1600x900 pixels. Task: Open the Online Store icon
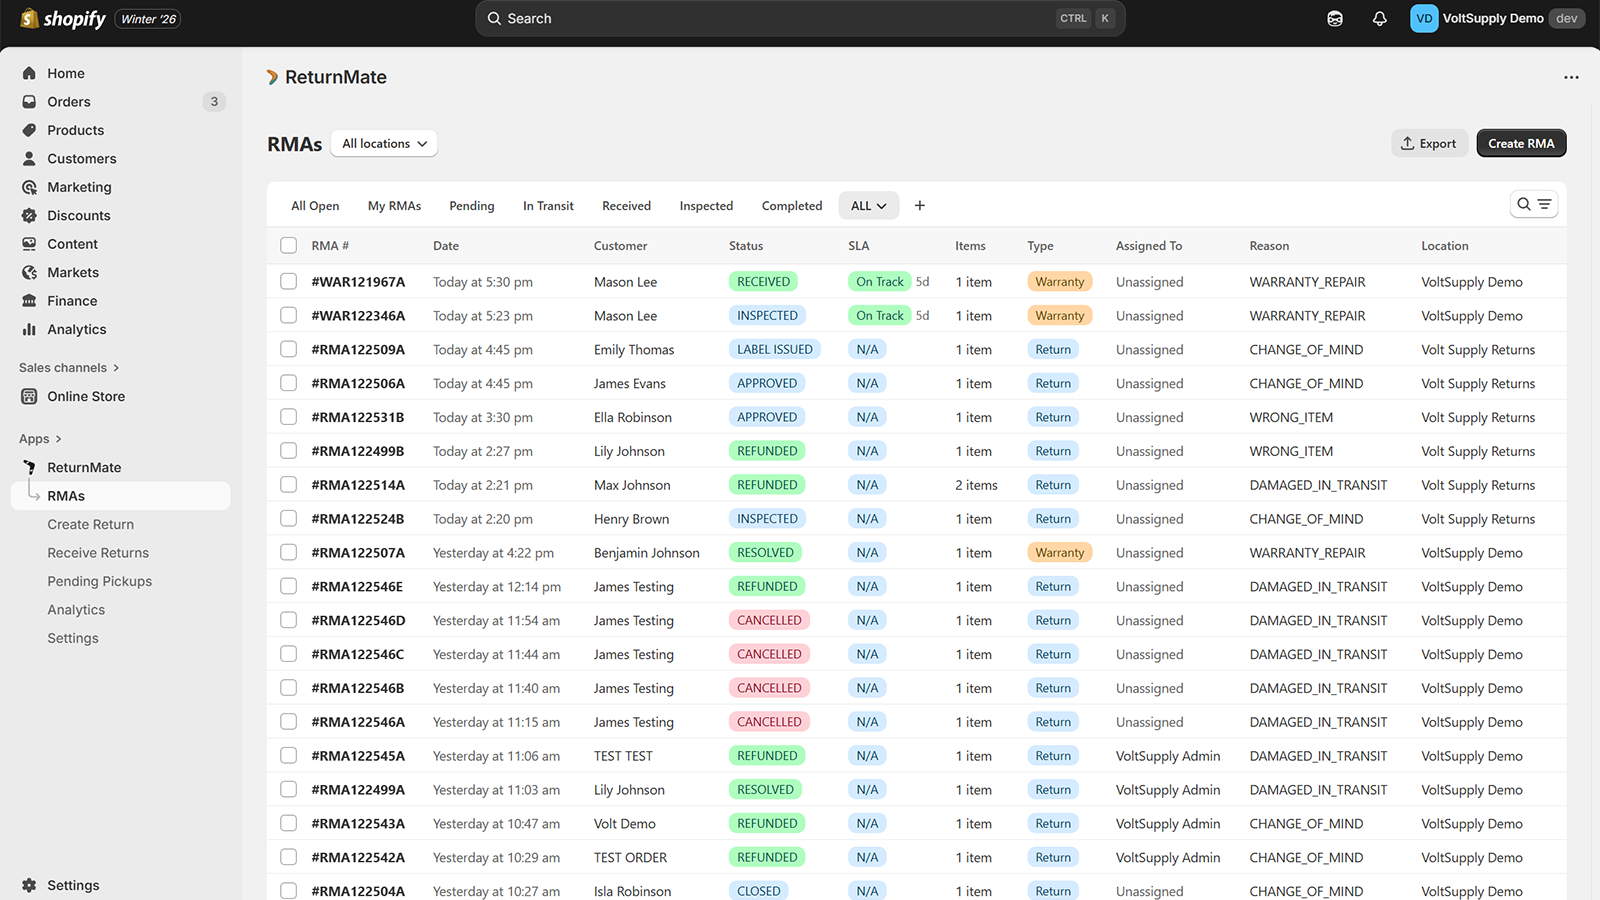point(29,397)
